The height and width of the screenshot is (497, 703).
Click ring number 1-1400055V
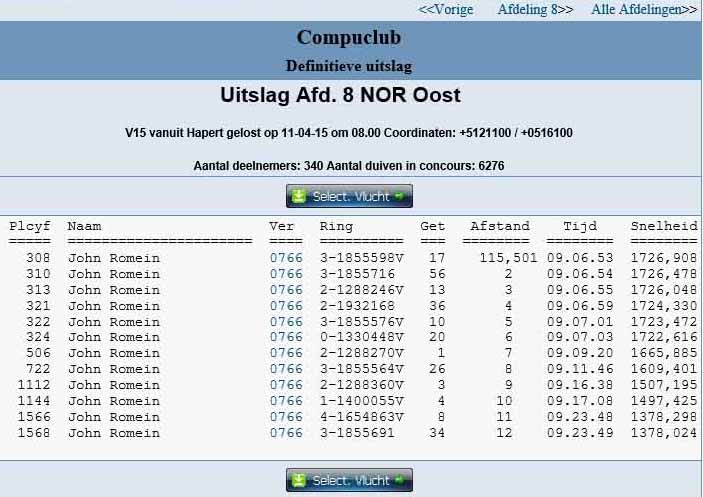click(x=362, y=401)
